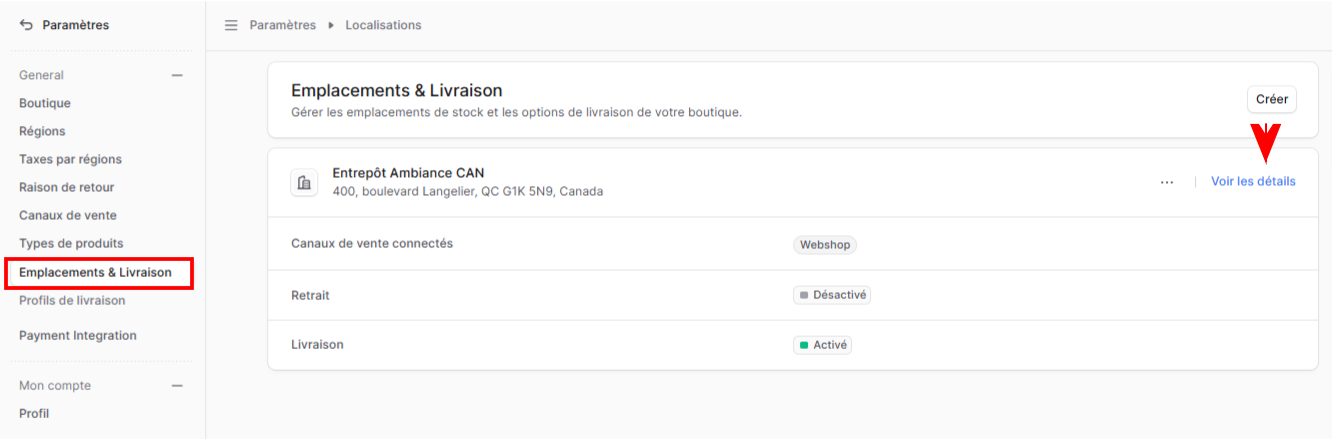Image resolution: width=1332 pixels, height=439 pixels.
Task: Open the three-dot menu for Entrepôt Ambiance CAN
Action: click(x=1167, y=182)
